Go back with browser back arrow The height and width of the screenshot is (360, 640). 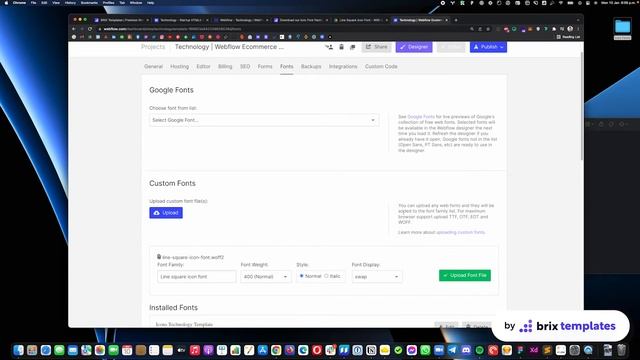(x=73, y=29)
